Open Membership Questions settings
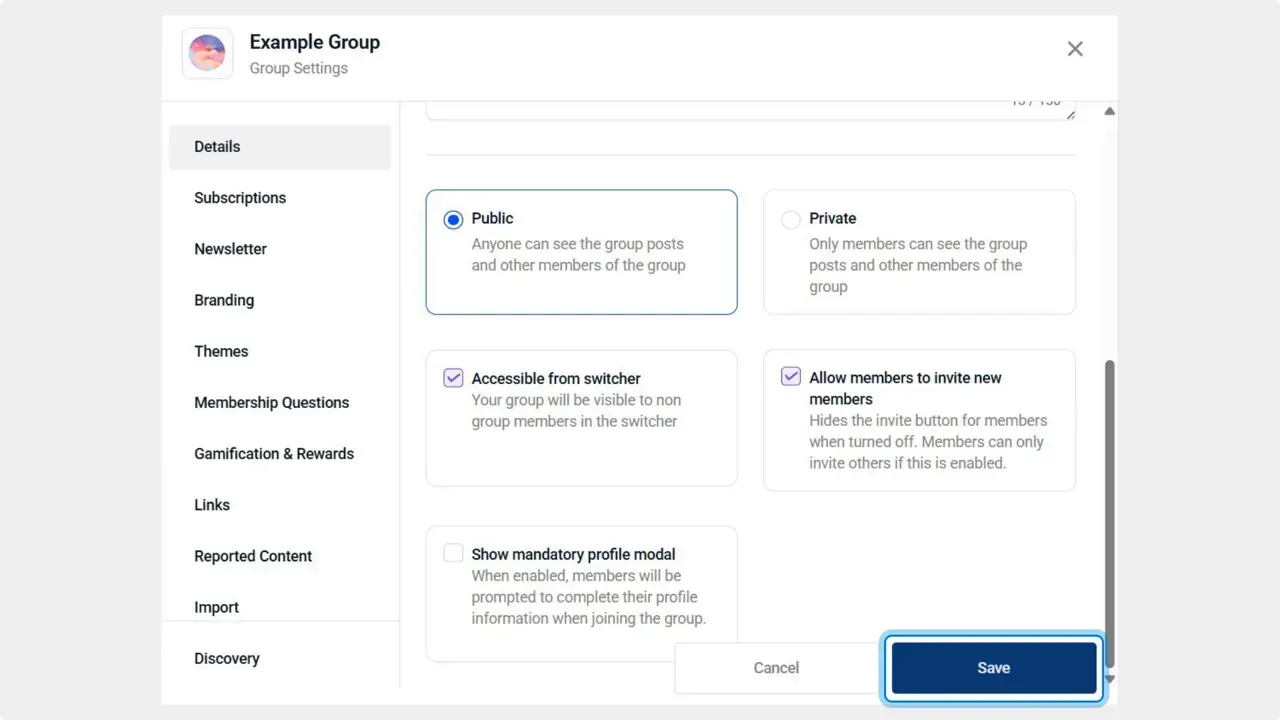Viewport: 1280px width, 720px height. coord(271,402)
